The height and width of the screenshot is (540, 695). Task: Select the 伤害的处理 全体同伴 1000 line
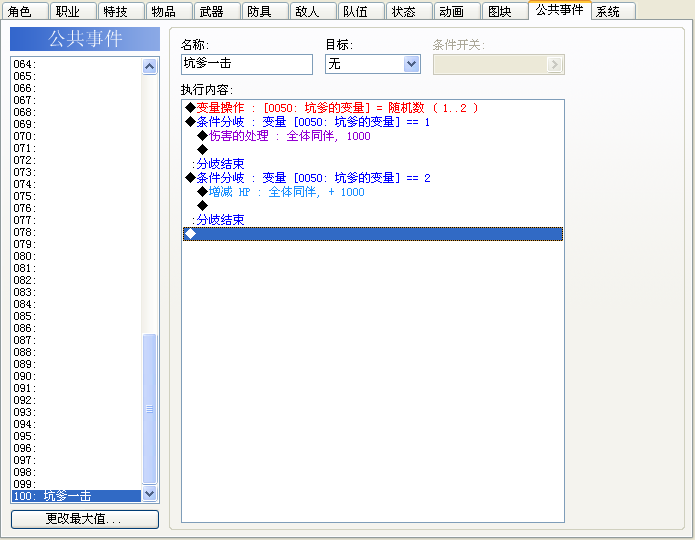[x=373, y=136]
